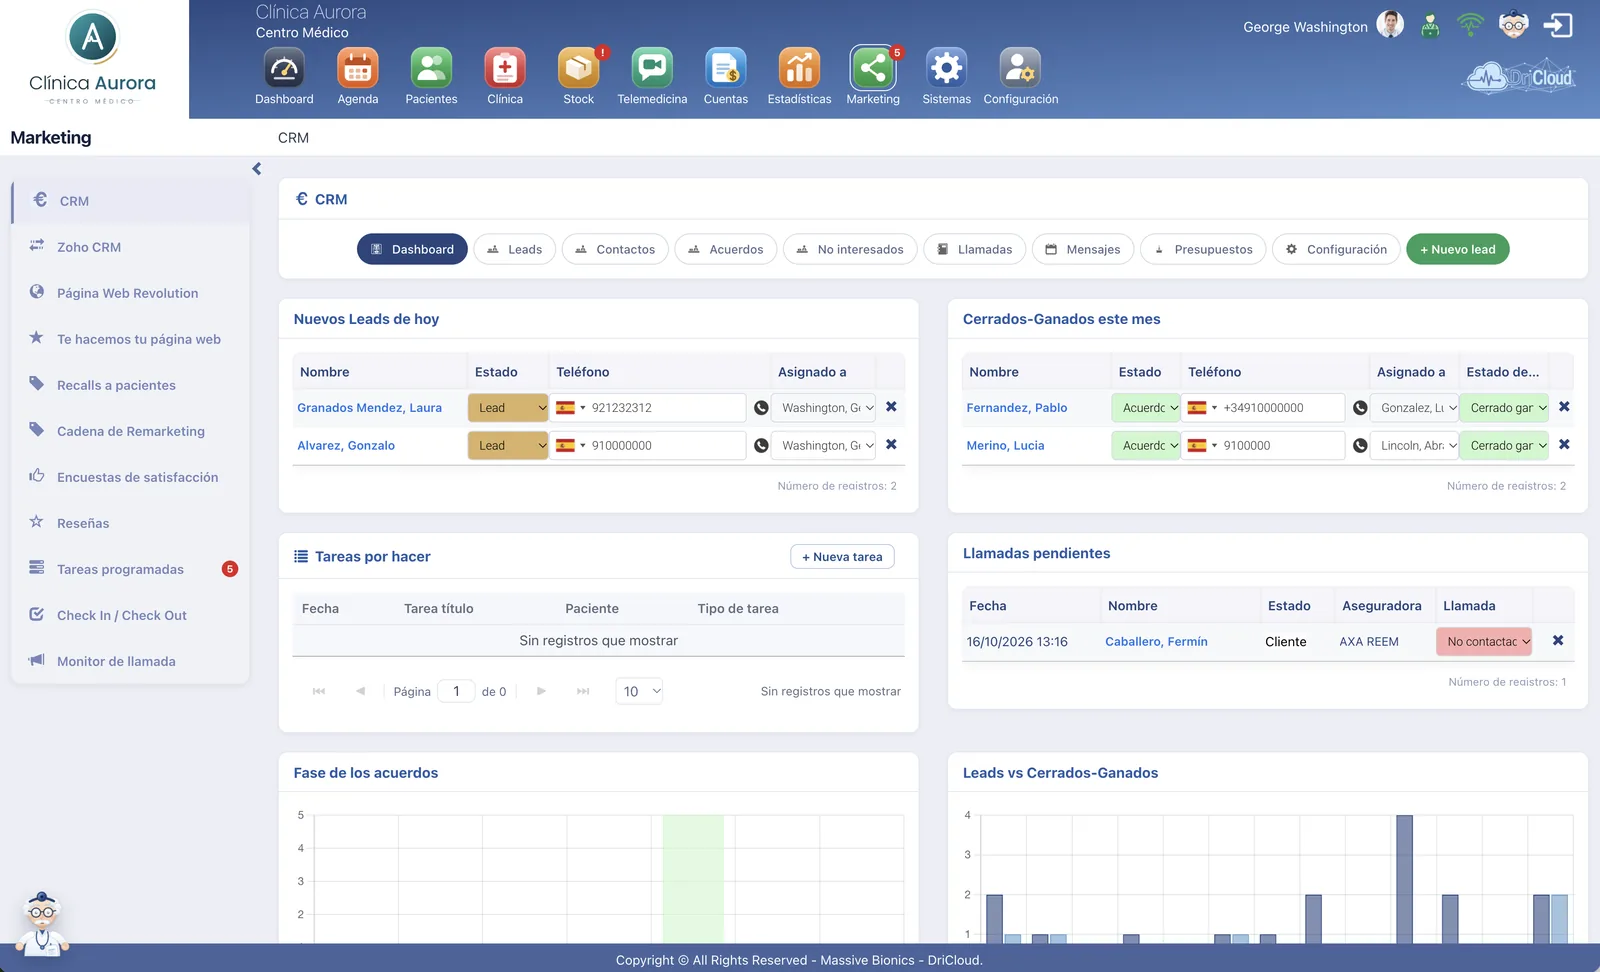The height and width of the screenshot is (972, 1600).
Task: Call Granados Mendez, Laura via phone icon
Action: pyautogui.click(x=761, y=408)
